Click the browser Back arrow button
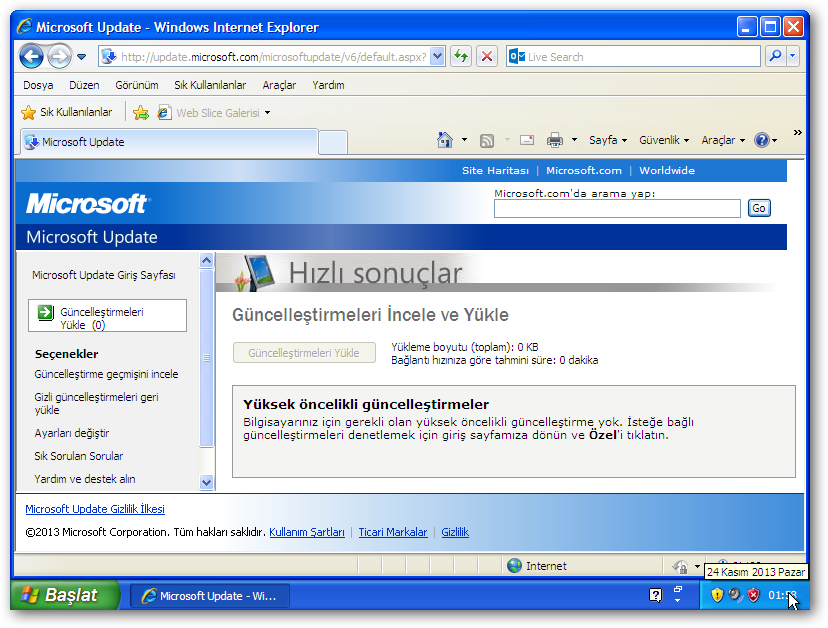 32,57
